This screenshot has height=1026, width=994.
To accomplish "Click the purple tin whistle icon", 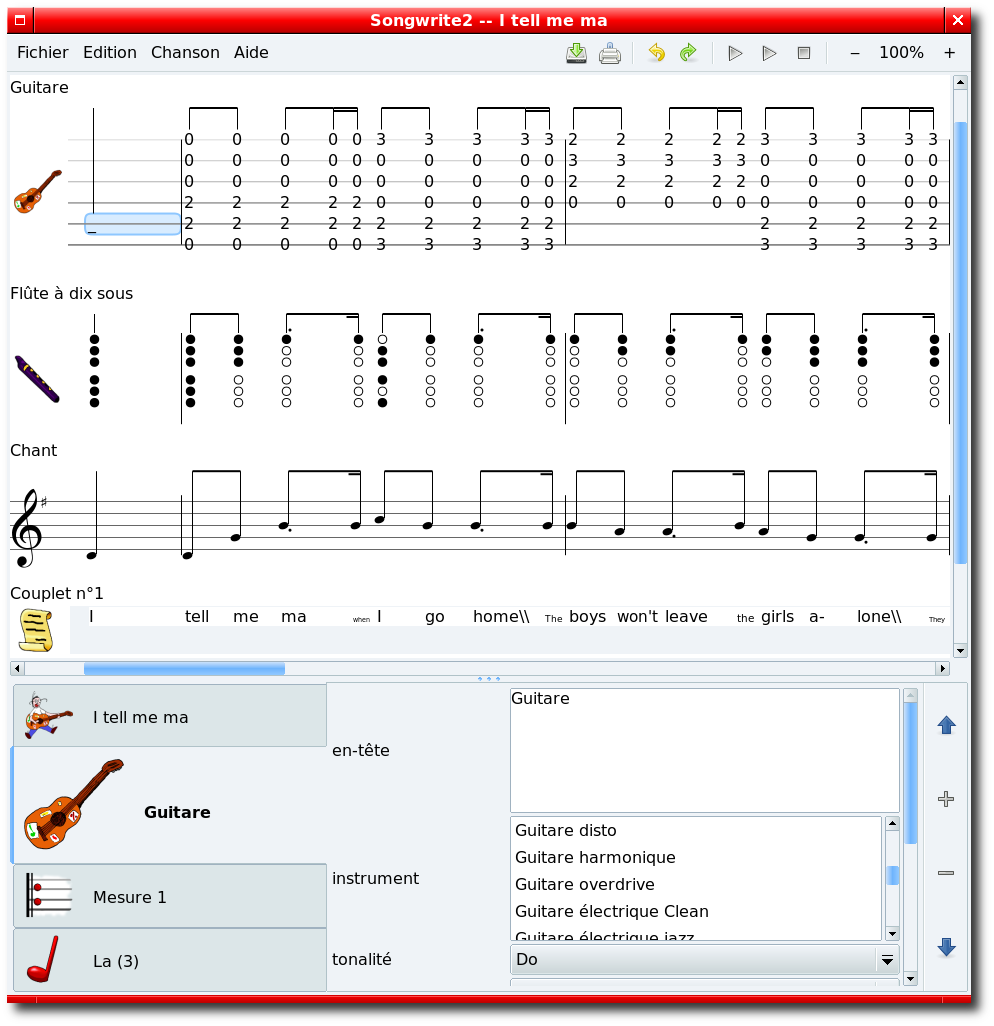I will pyautogui.click(x=37, y=379).
